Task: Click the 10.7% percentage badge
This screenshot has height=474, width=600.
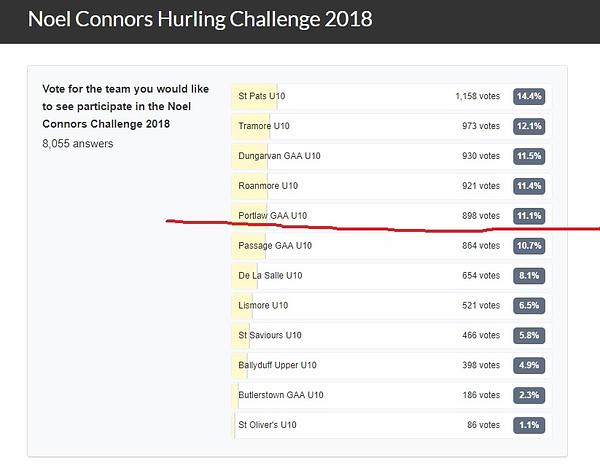Action: (529, 245)
